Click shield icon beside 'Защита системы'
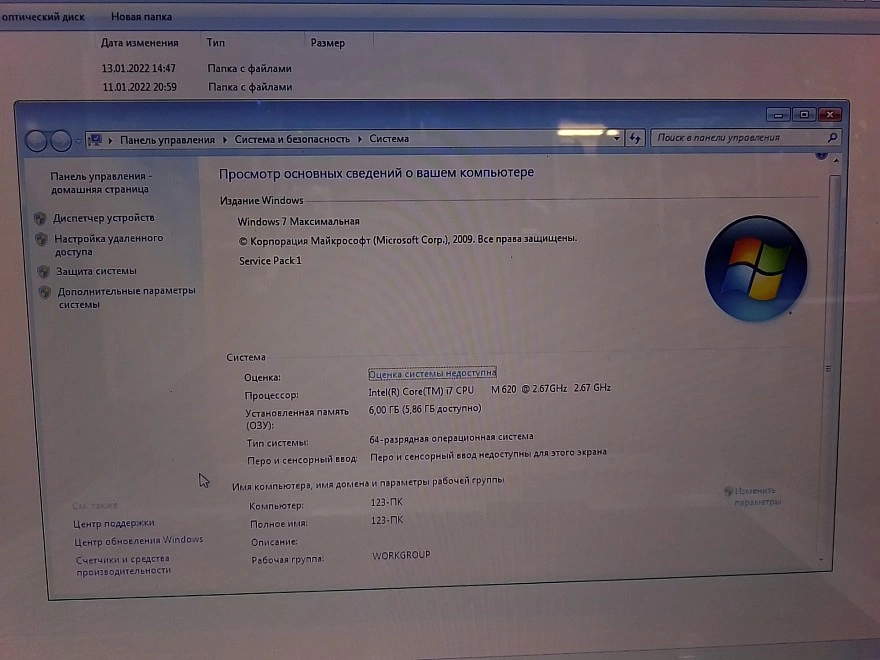The image size is (880, 660). pos(43,272)
